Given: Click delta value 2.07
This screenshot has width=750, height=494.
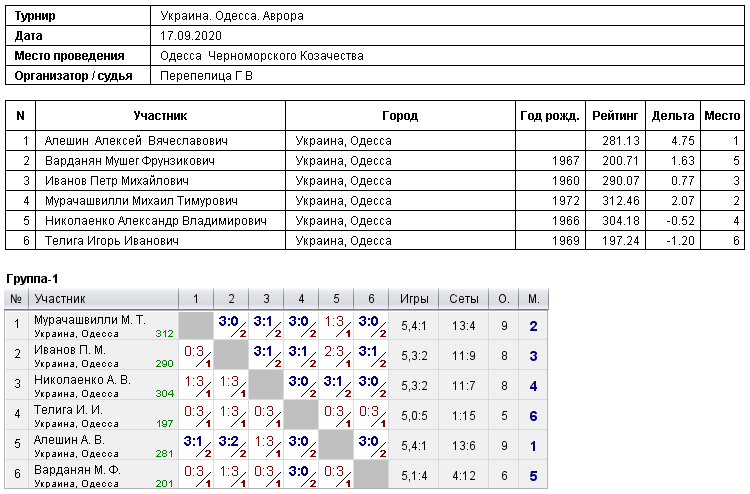Looking at the screenshot, I should click(683, 201).
